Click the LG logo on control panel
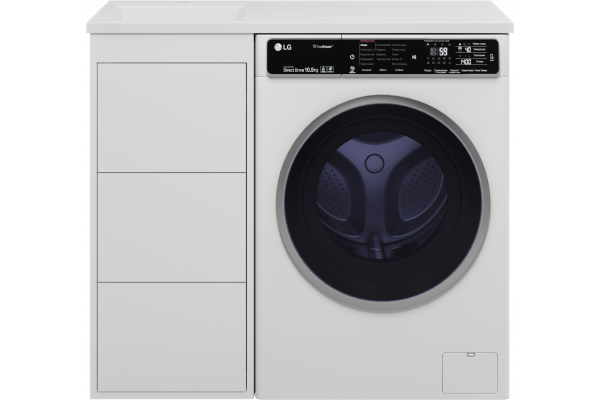600x400 pixels. click(283, 47)
